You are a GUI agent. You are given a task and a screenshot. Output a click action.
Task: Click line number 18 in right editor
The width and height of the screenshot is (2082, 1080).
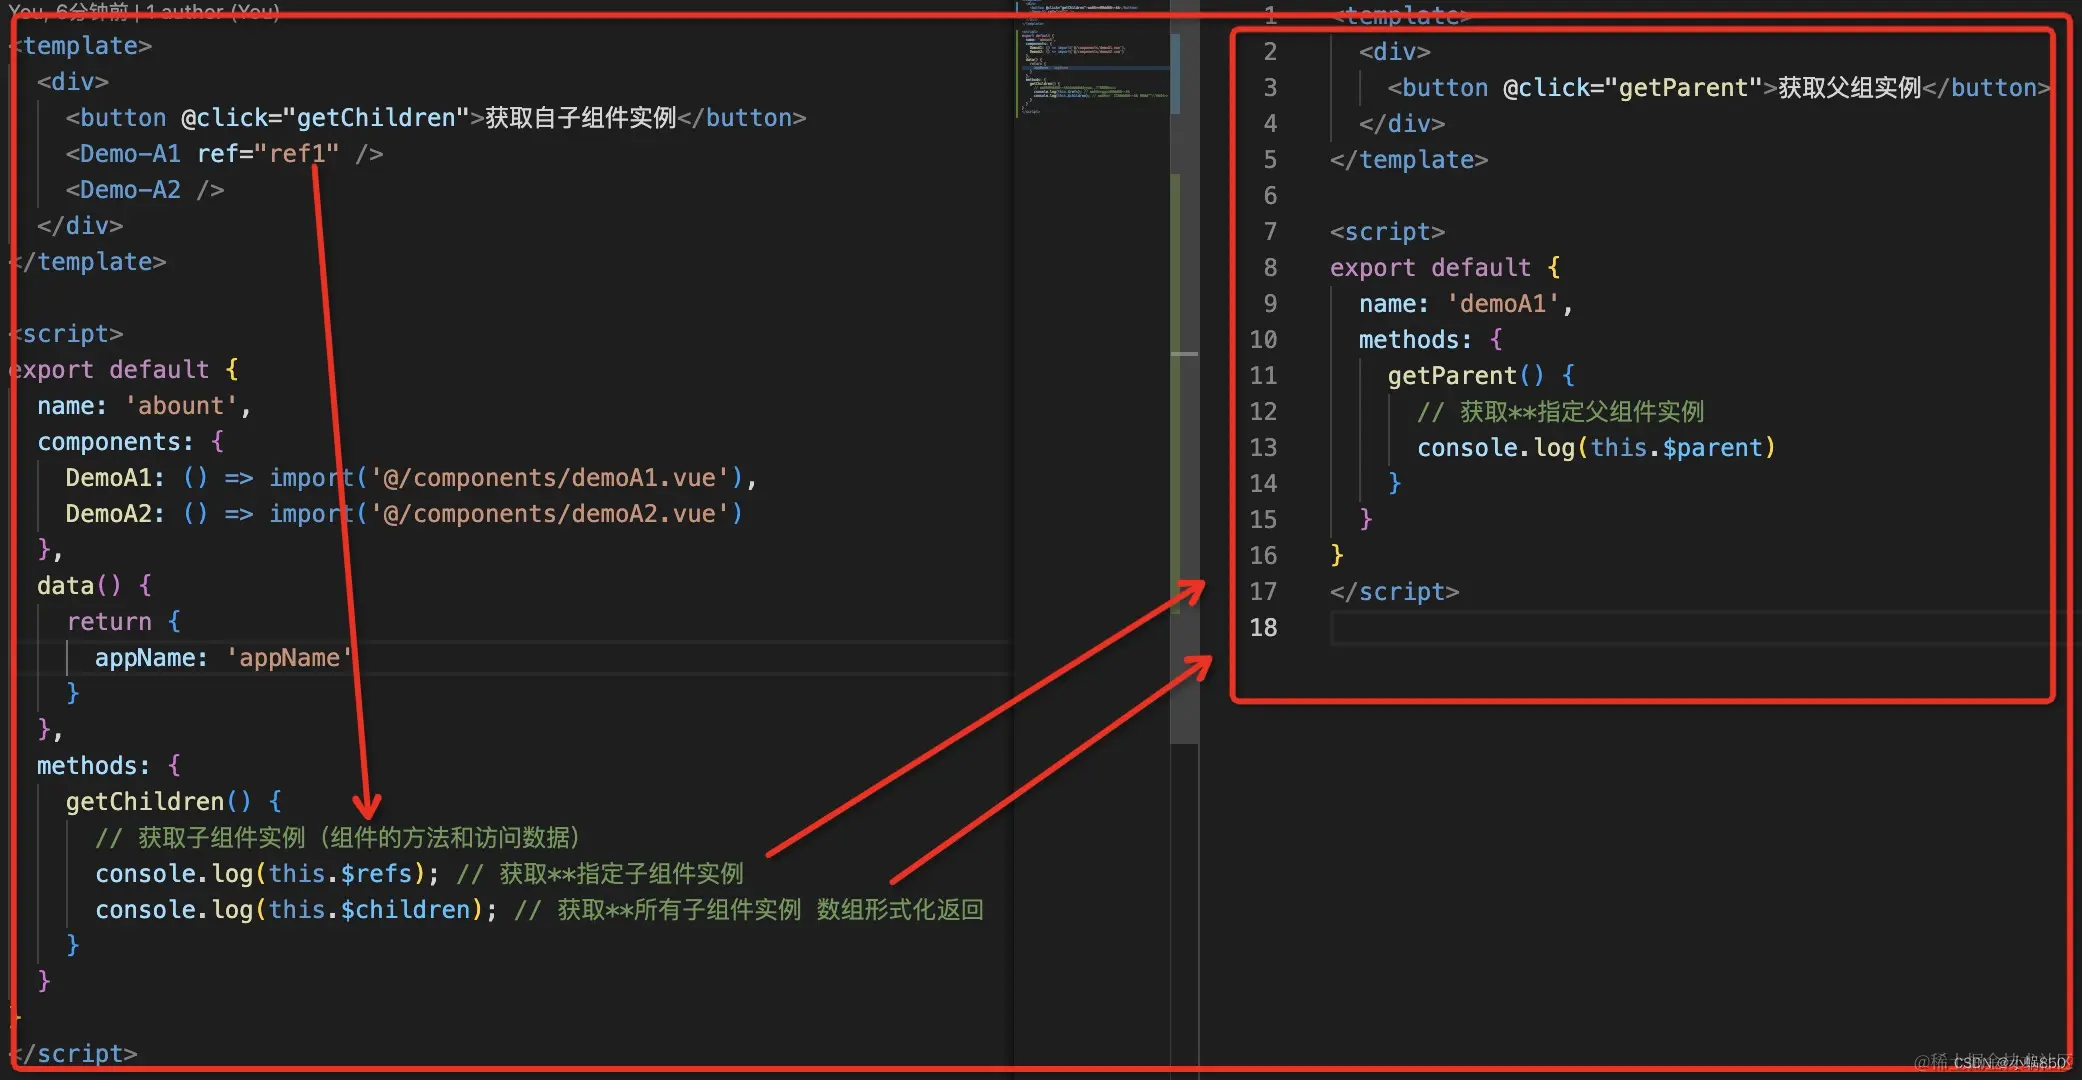click(x=1263, y=627)
